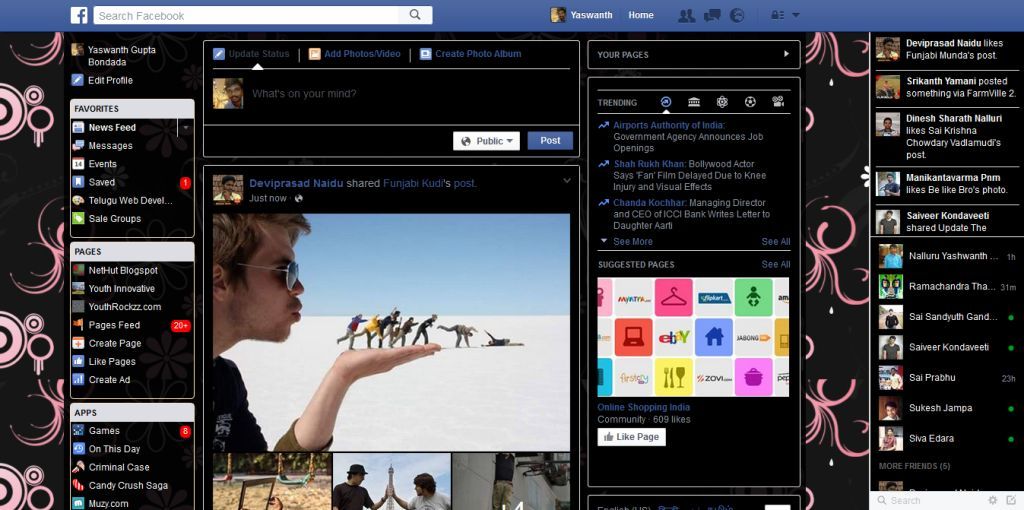Click Sale Groups tag icon

(x=78, y=219)
